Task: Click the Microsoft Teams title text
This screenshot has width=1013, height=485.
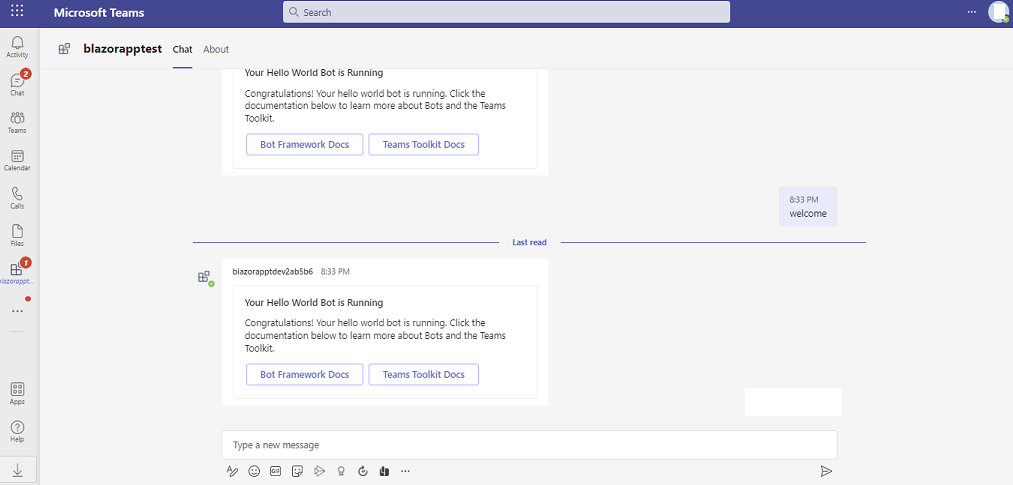Action: click(x=99, y=12)
